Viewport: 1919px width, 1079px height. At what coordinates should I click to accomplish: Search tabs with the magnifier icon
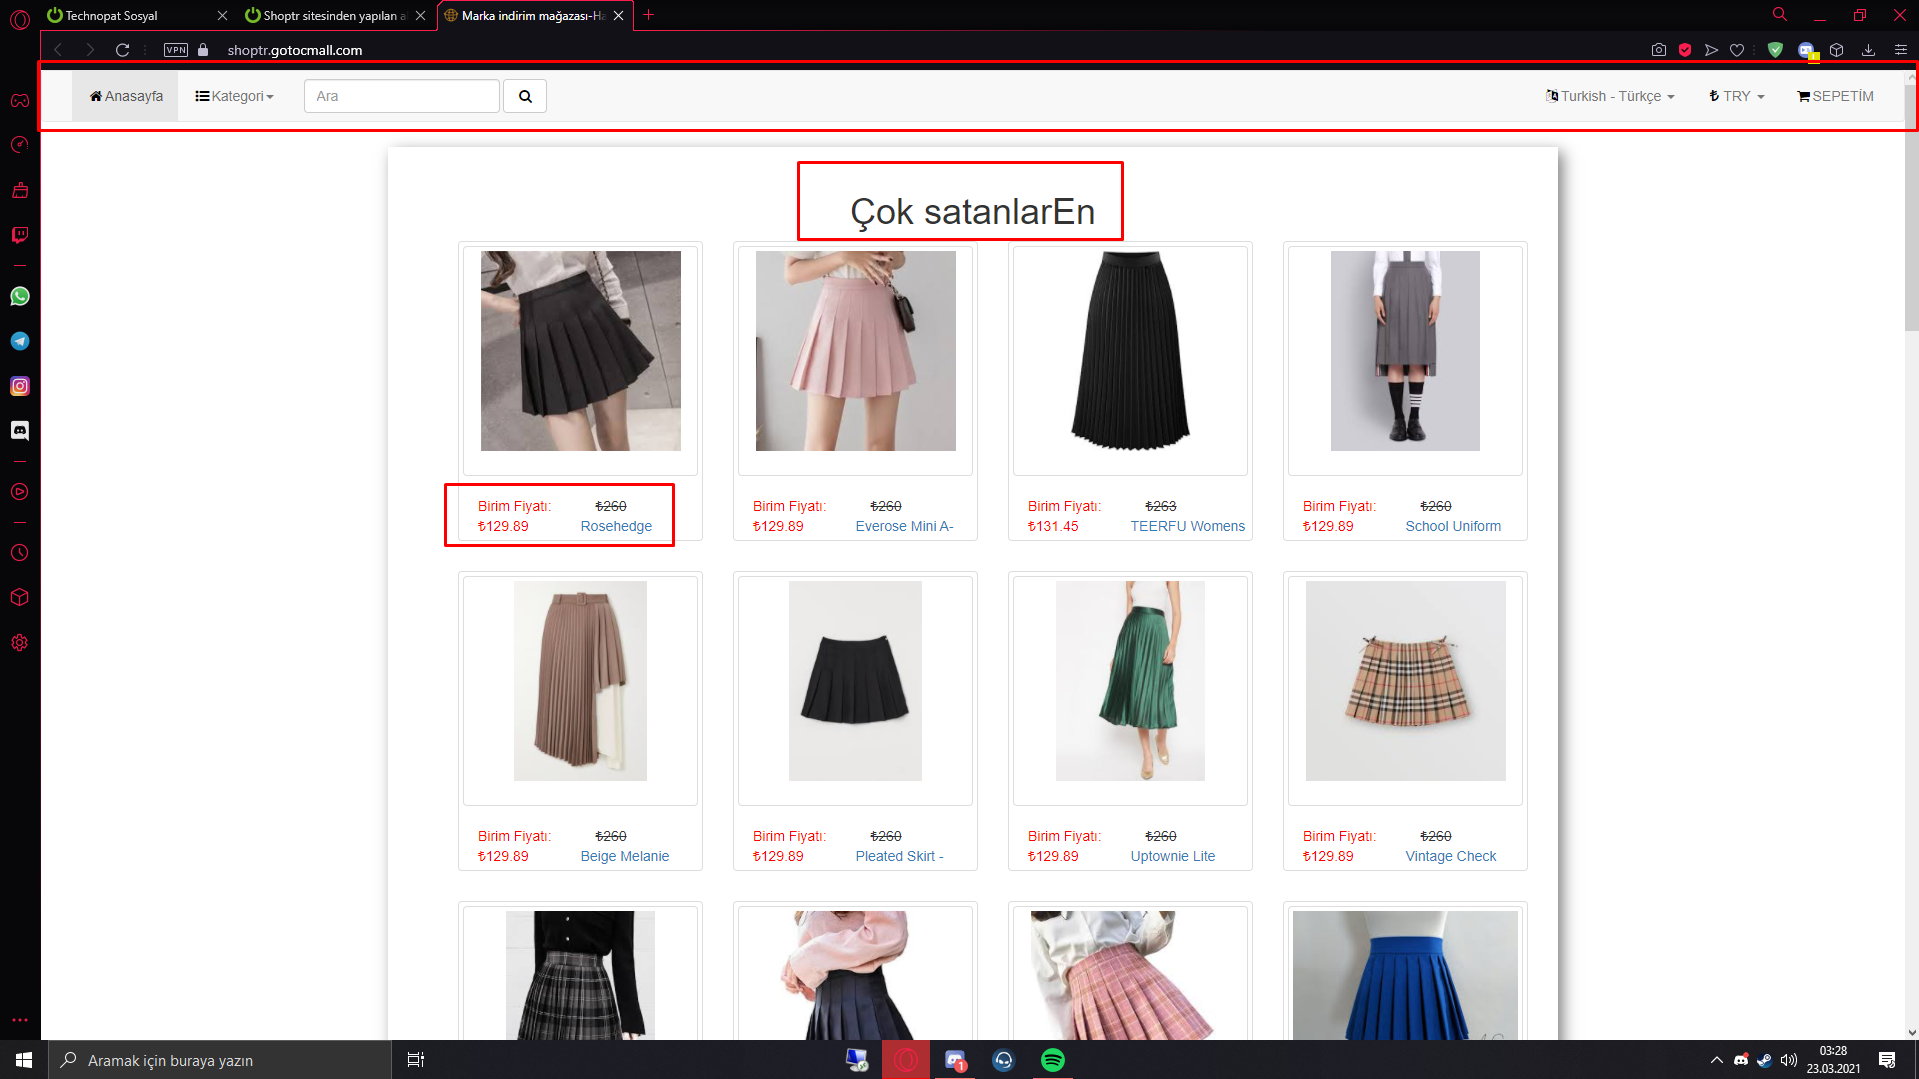[1780, 15]
